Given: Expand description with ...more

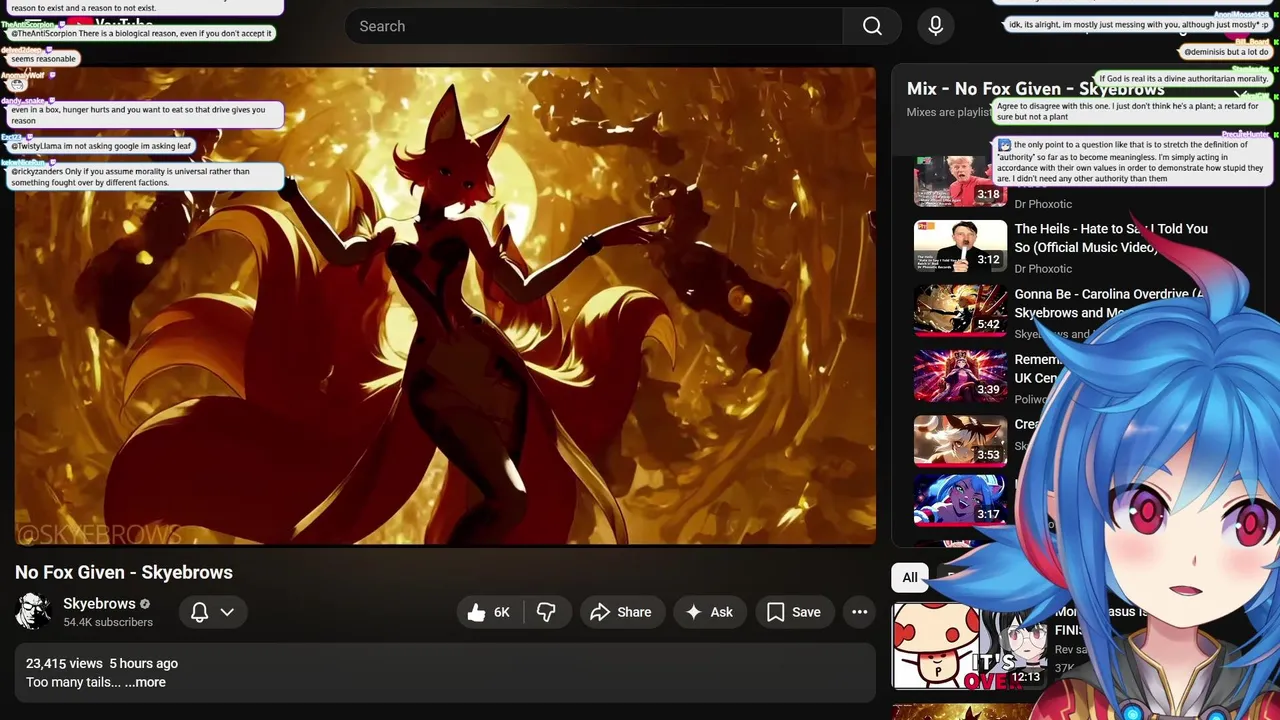Looking at the screenshot, I should 145,682.
